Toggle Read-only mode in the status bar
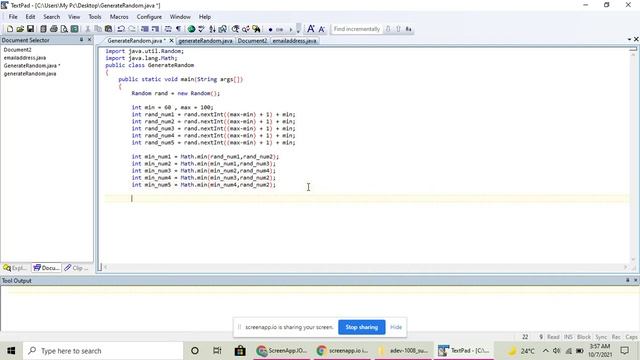Viewport: 640px width, 360px height. pyautogui.click(x=553, y=337)
